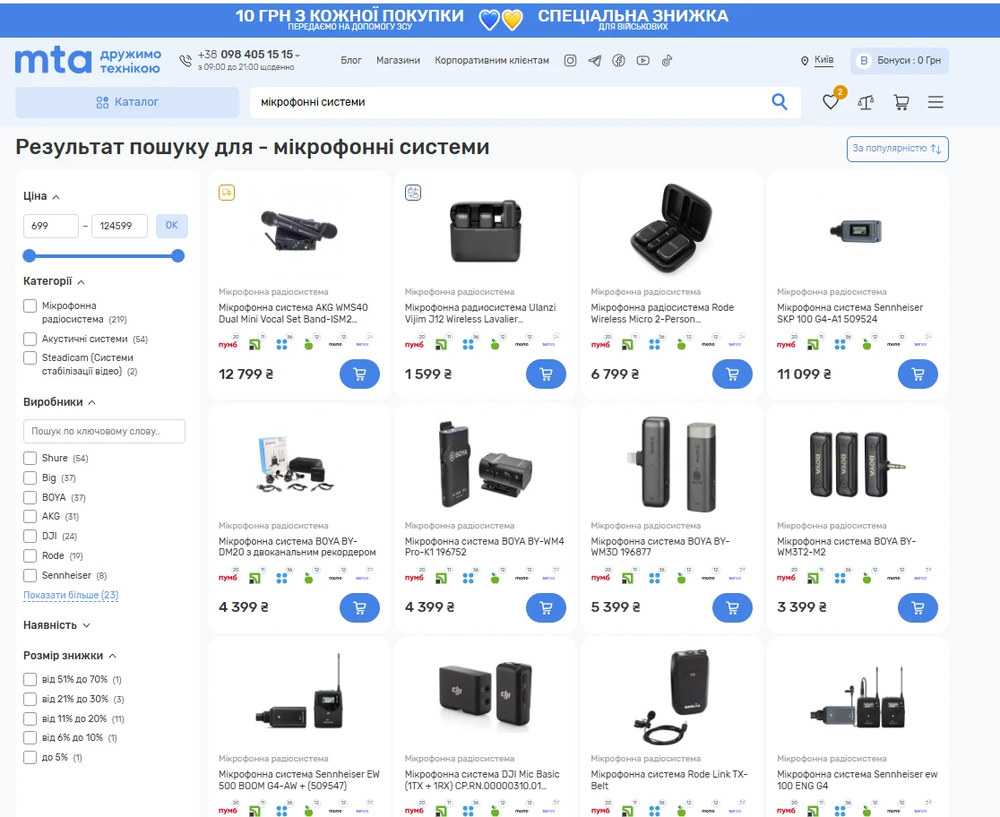Screen dimensions: 1000x817
Task: Tick the Sennheiser manufacturer checkbox
Action: (30, 575)
